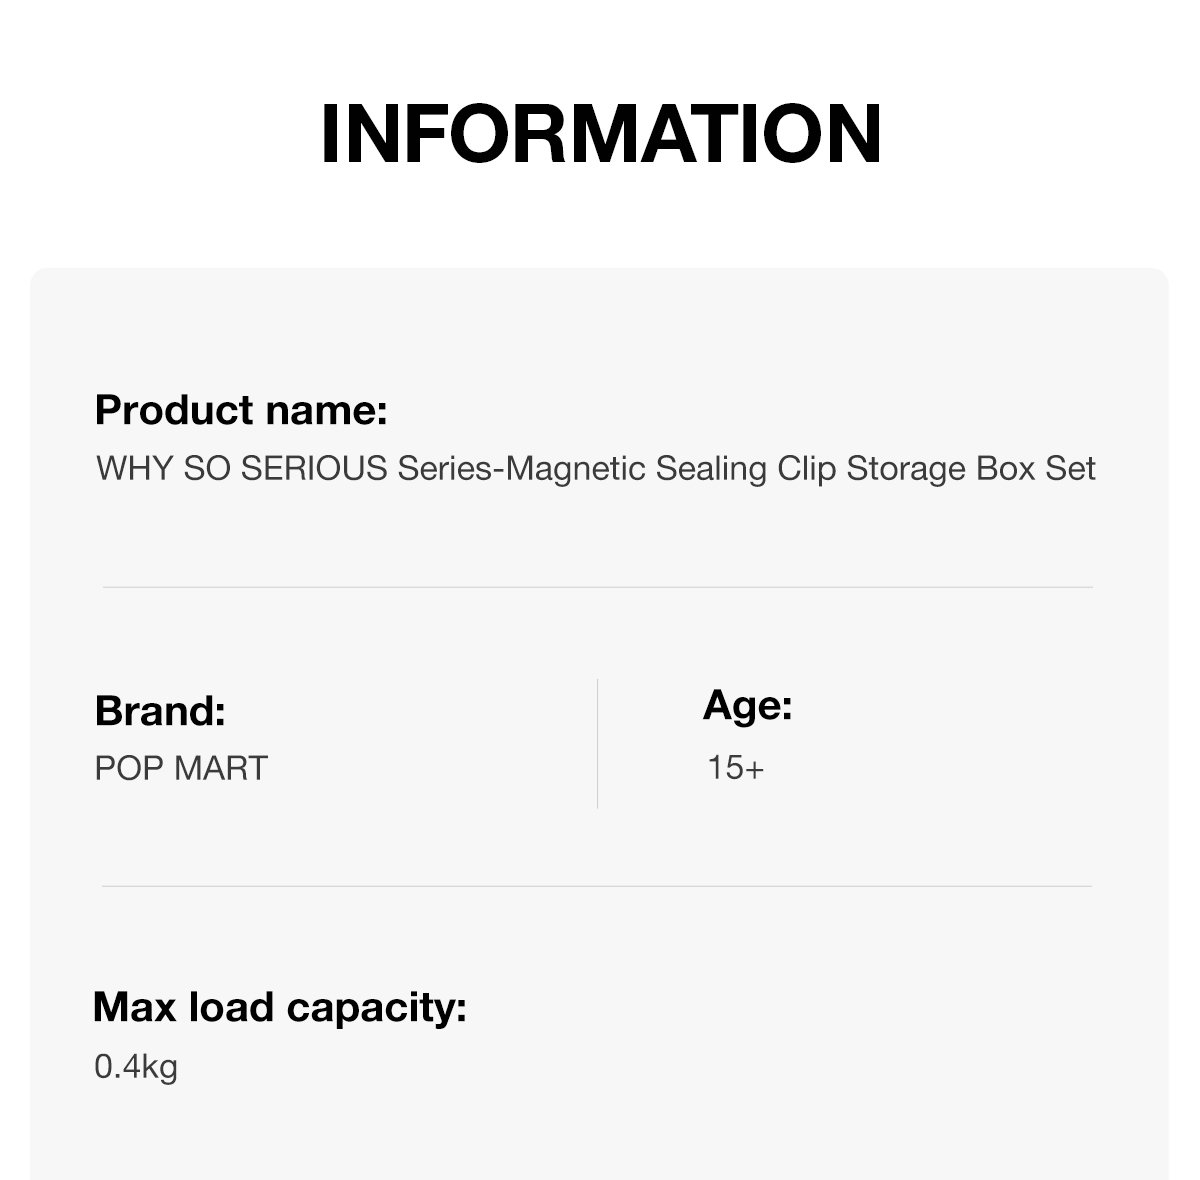
Task: Select the 'Age:' label
Action: (x=747, y=706)
